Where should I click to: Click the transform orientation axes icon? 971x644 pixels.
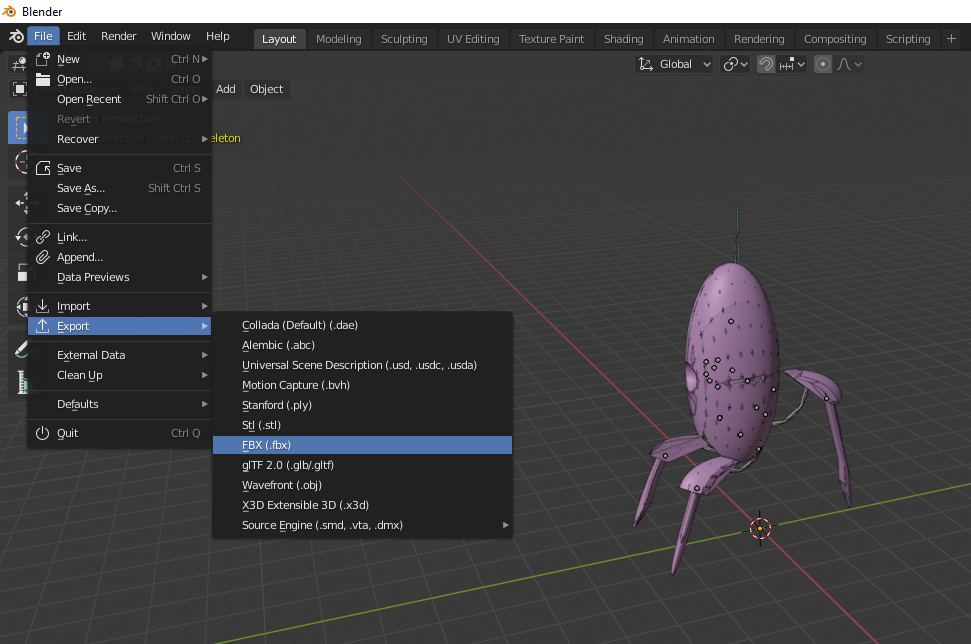click(646, 64)
